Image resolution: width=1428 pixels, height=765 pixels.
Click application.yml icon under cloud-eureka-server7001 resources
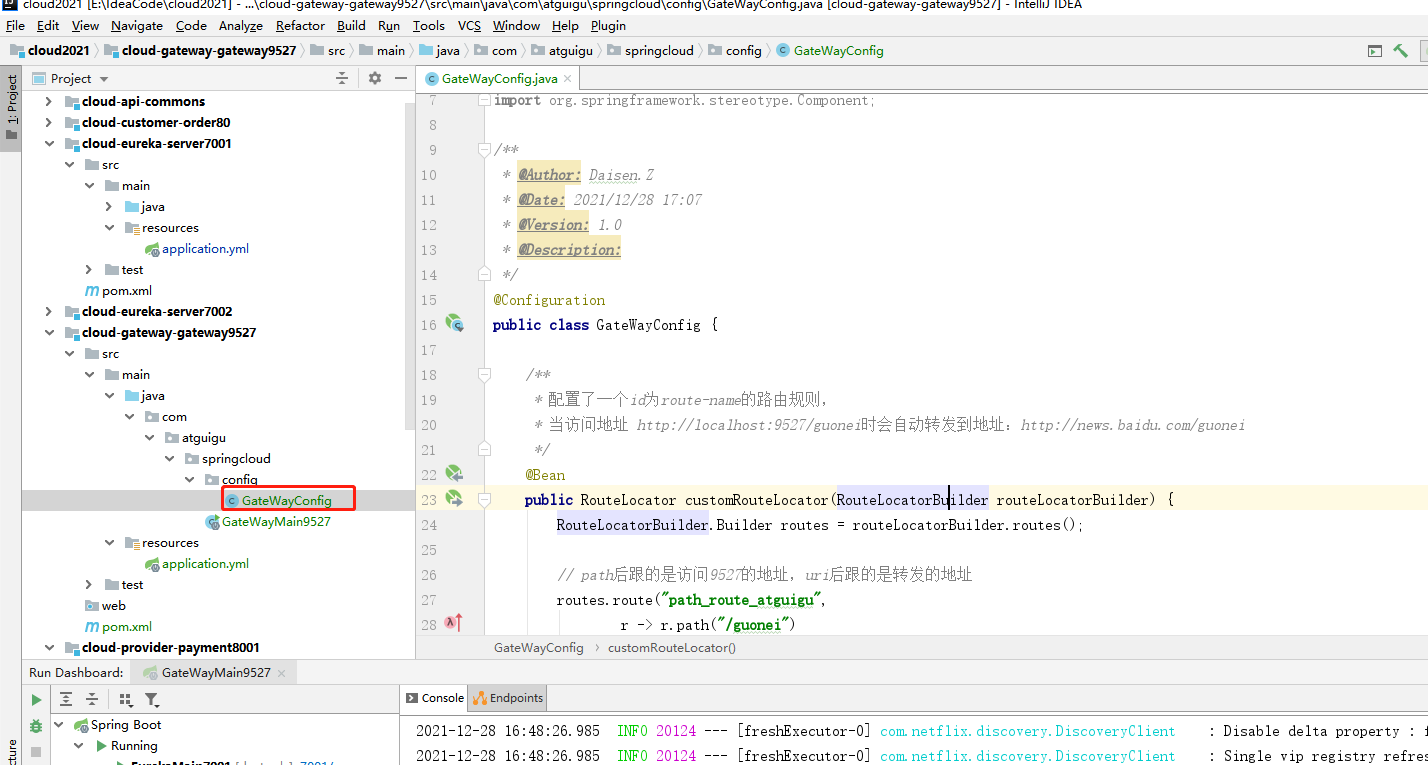pyautogui.click(x=152, y=249)
